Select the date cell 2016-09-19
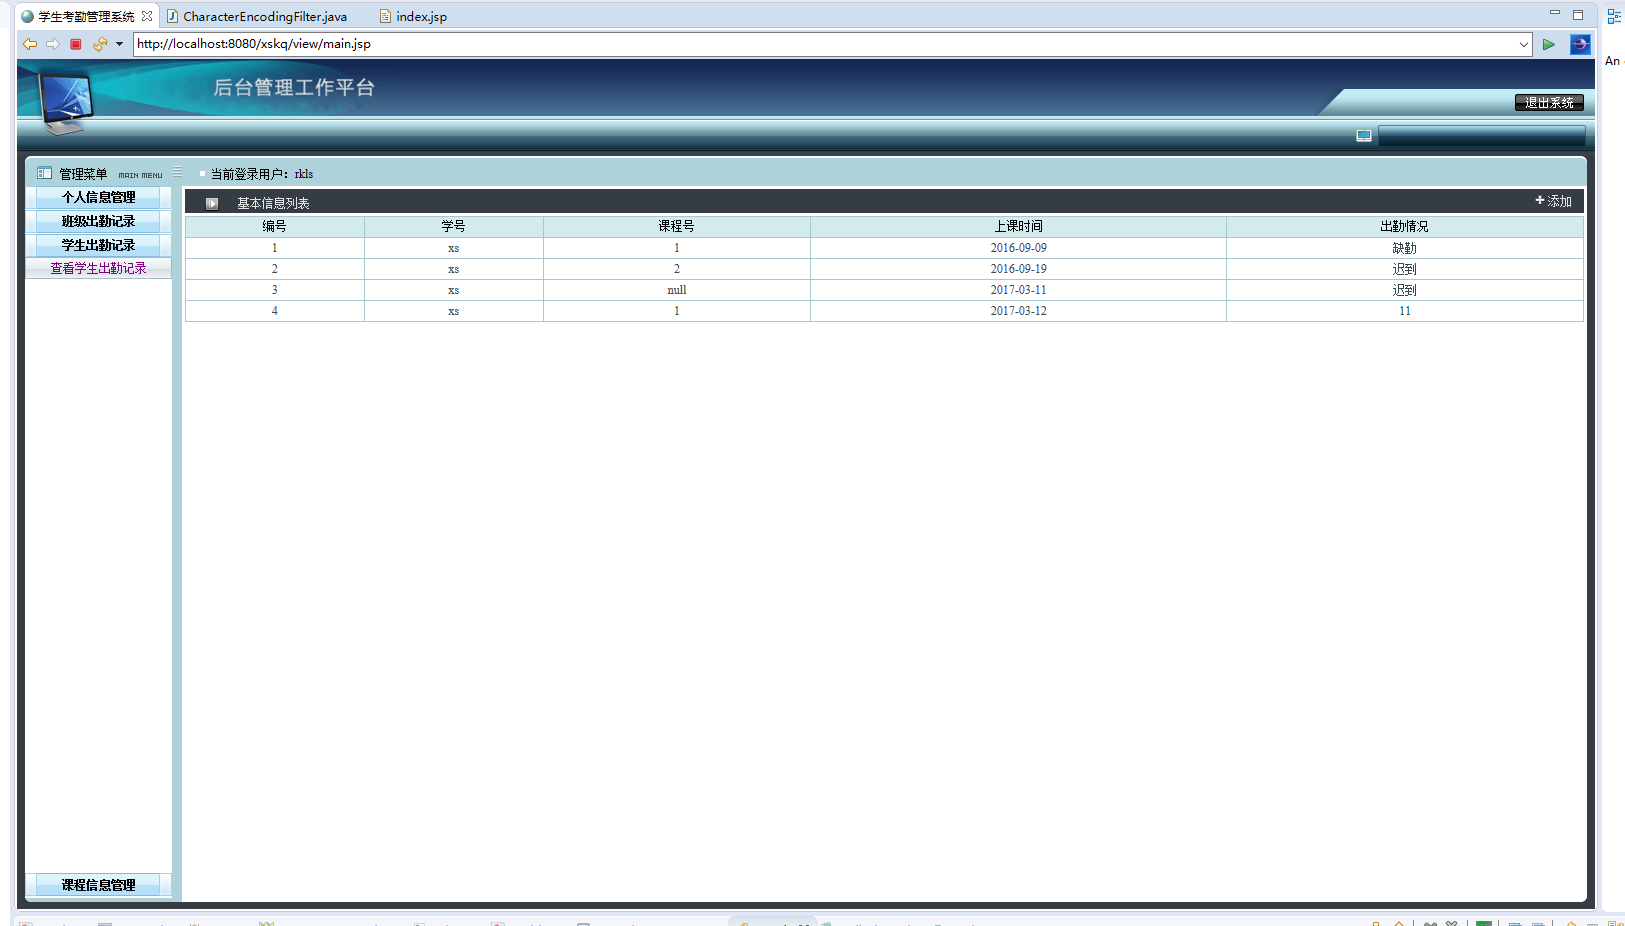Viewport: 1625px width, 926px height. (x=1018, y=269)
